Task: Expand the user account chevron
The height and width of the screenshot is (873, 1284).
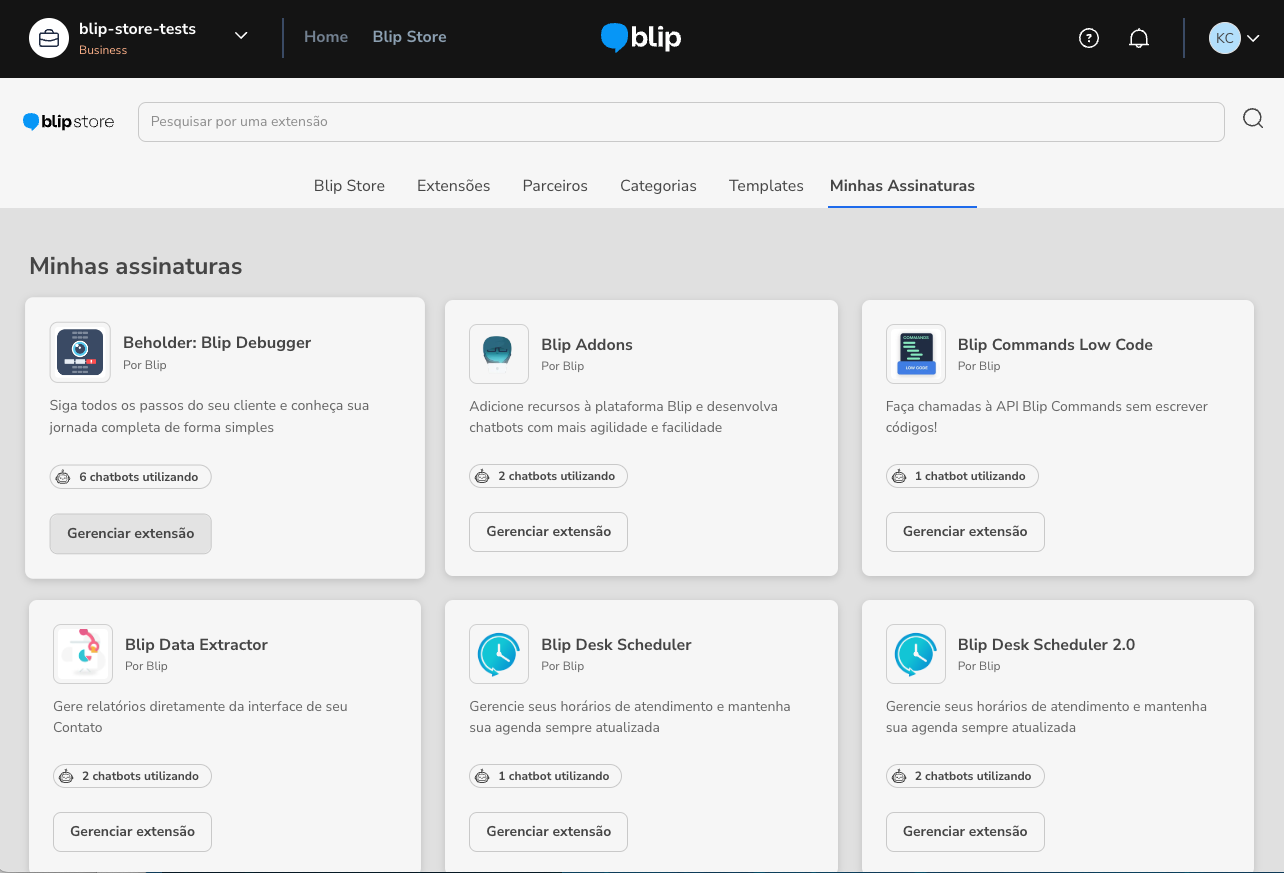Action: pos(1253,39)
